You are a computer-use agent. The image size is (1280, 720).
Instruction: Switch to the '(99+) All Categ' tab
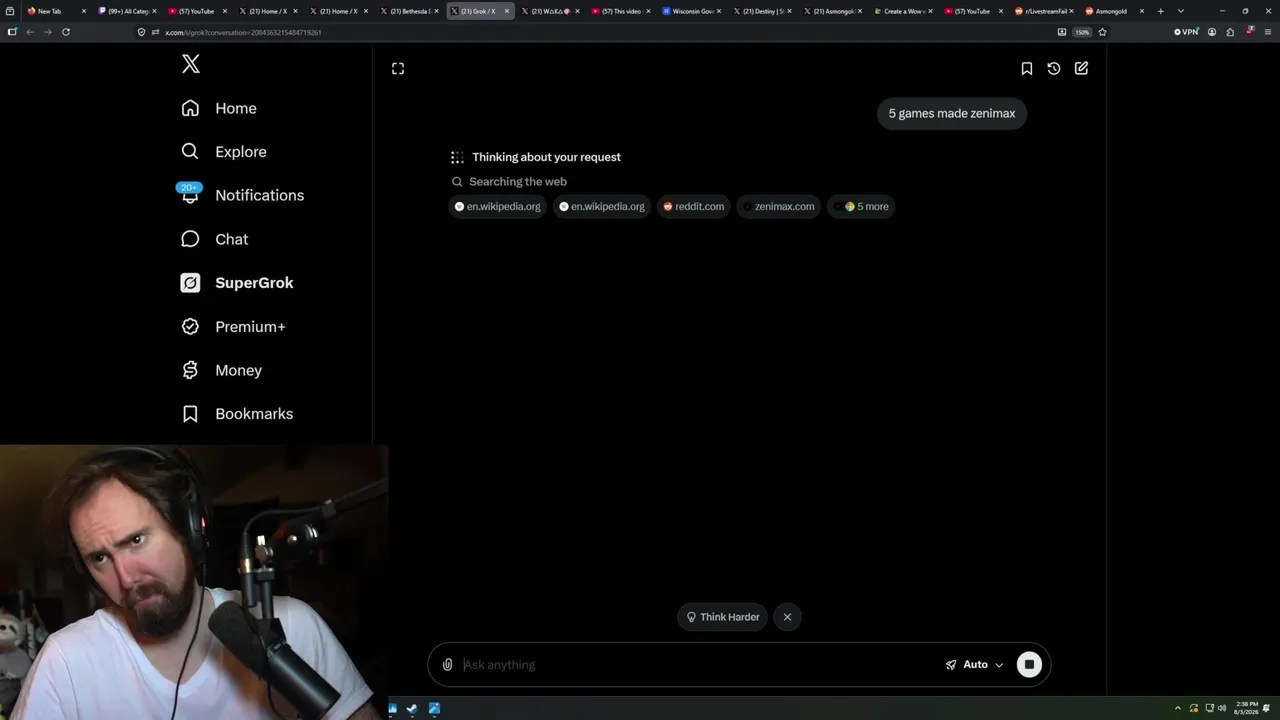click(x=127, y=11)
